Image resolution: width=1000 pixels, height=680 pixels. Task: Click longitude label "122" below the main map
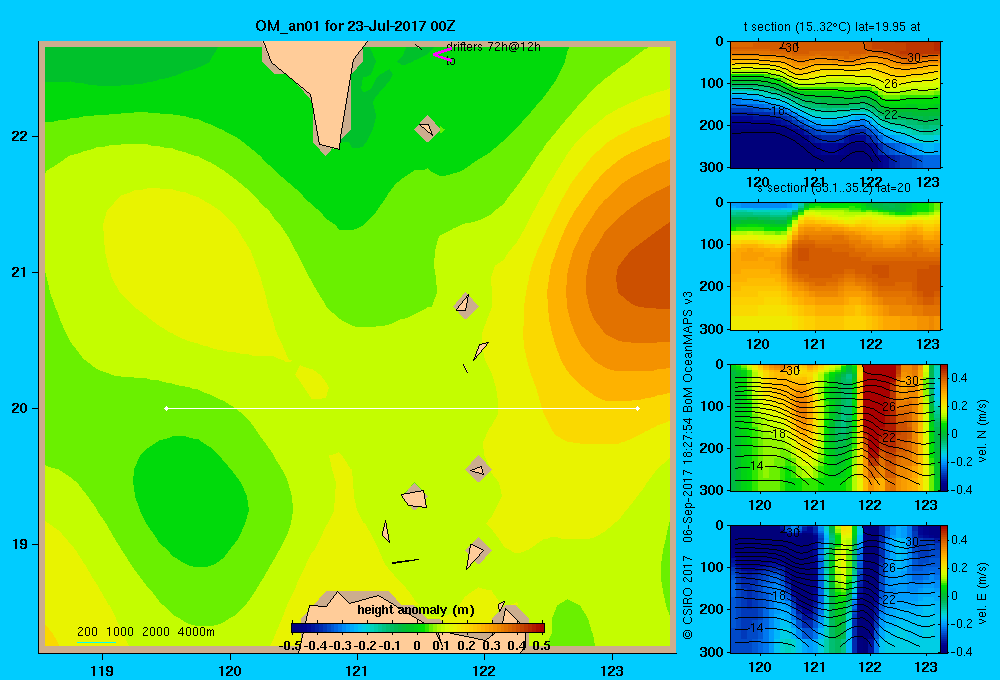pos(485,670)
